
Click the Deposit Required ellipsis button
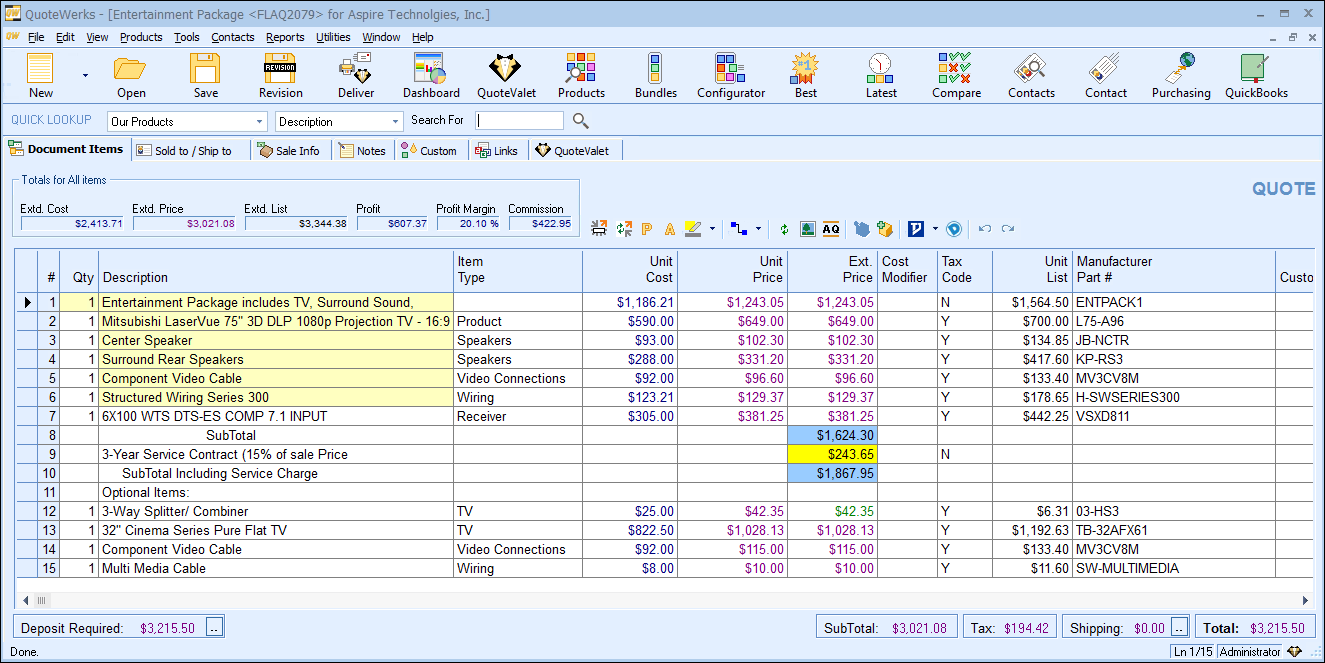click(214, 626)
